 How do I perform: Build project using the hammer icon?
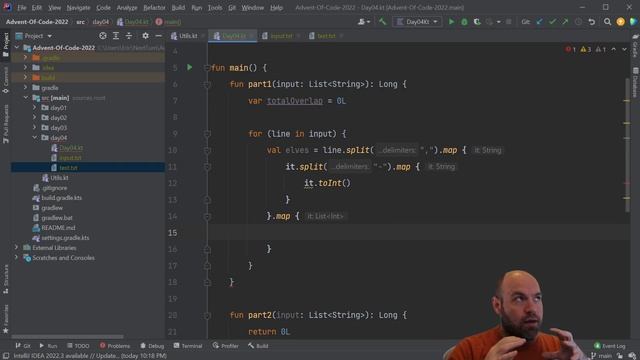point(382,22)
